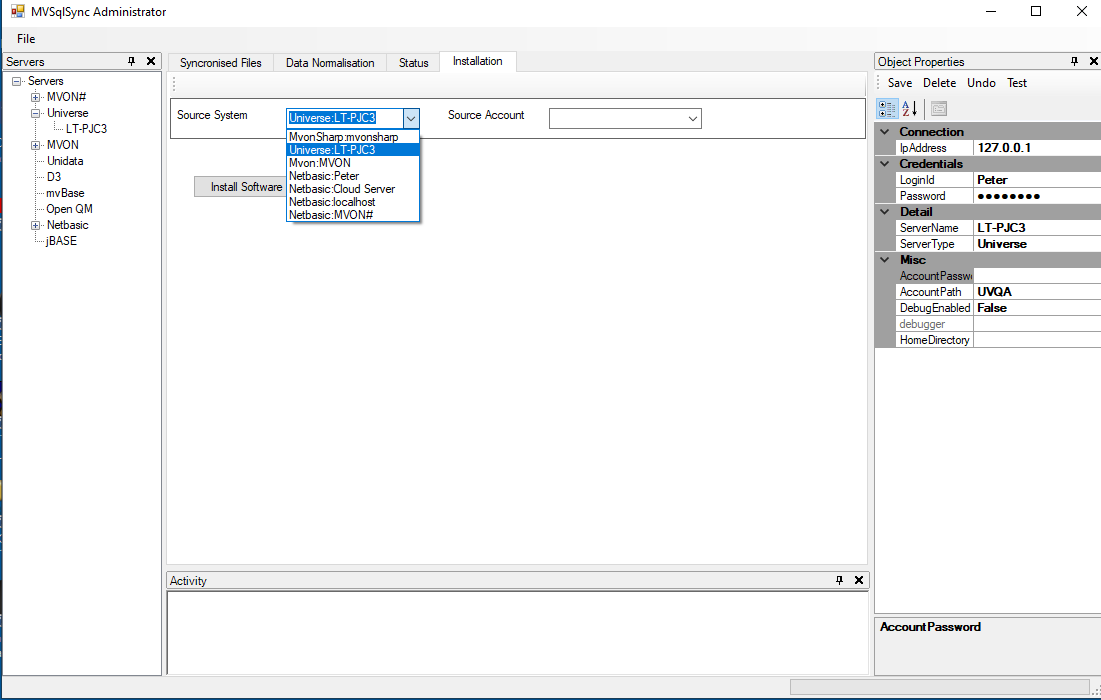The width and height of the screenshot is (1101, 700).
Task: Select mvBase in the Servers tree
Action: pos(65,193)
